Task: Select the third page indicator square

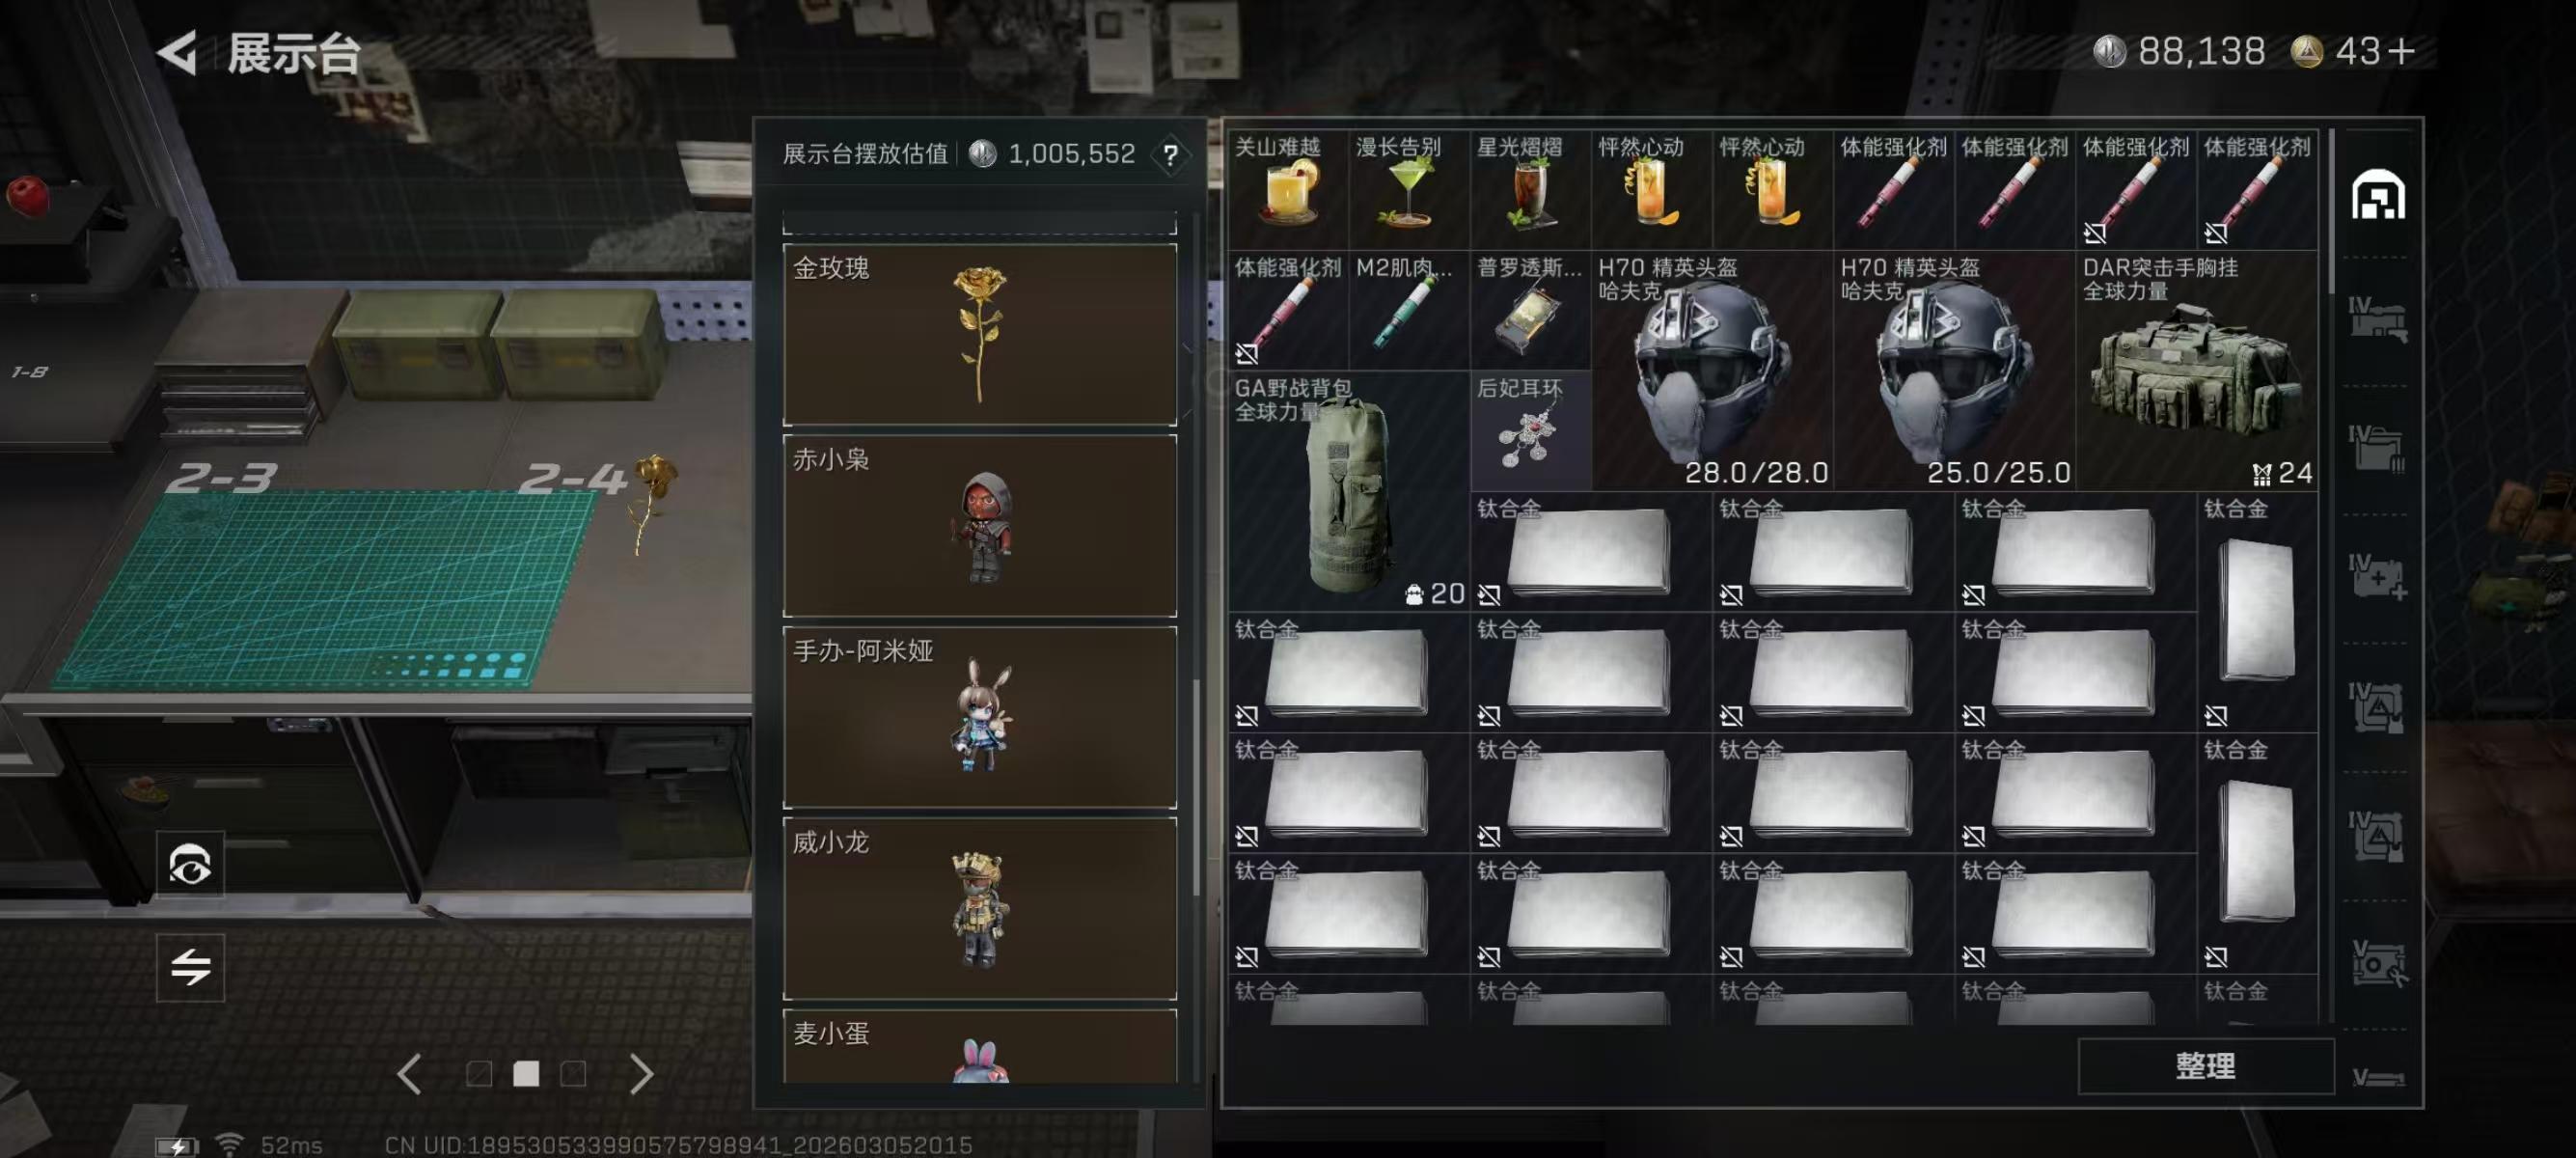Action: tap(573, 1074)
